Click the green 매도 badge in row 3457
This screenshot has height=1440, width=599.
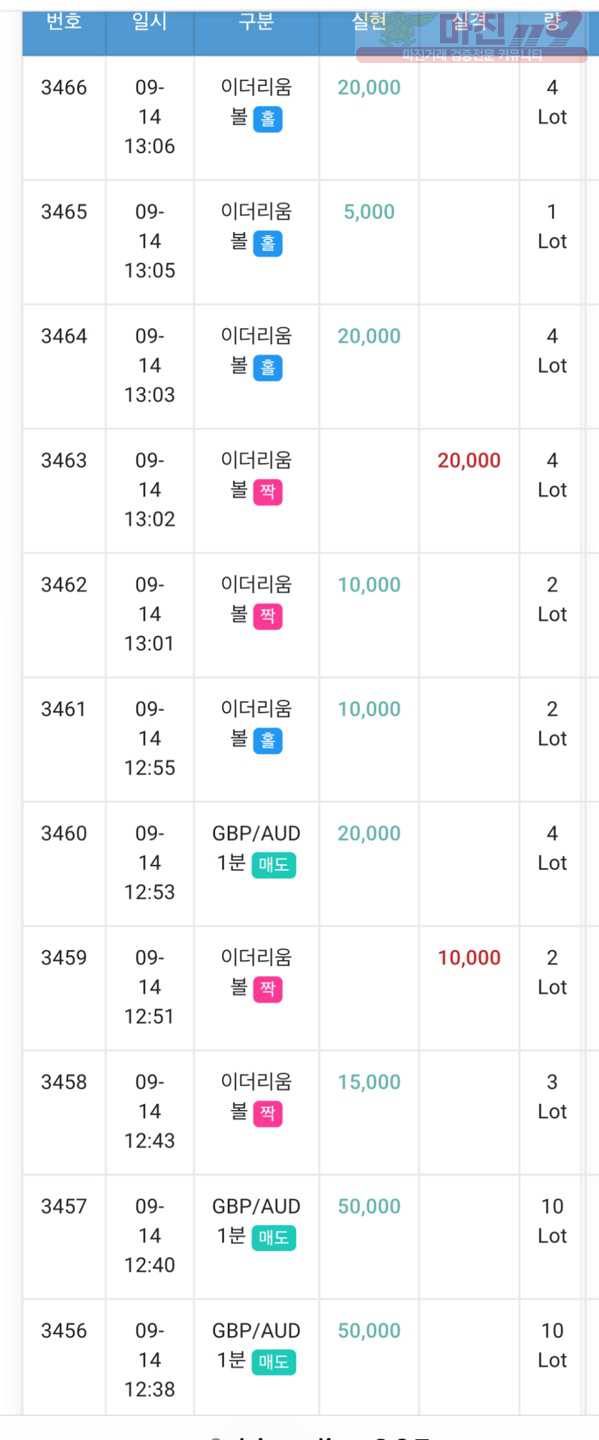[273, 1238]
